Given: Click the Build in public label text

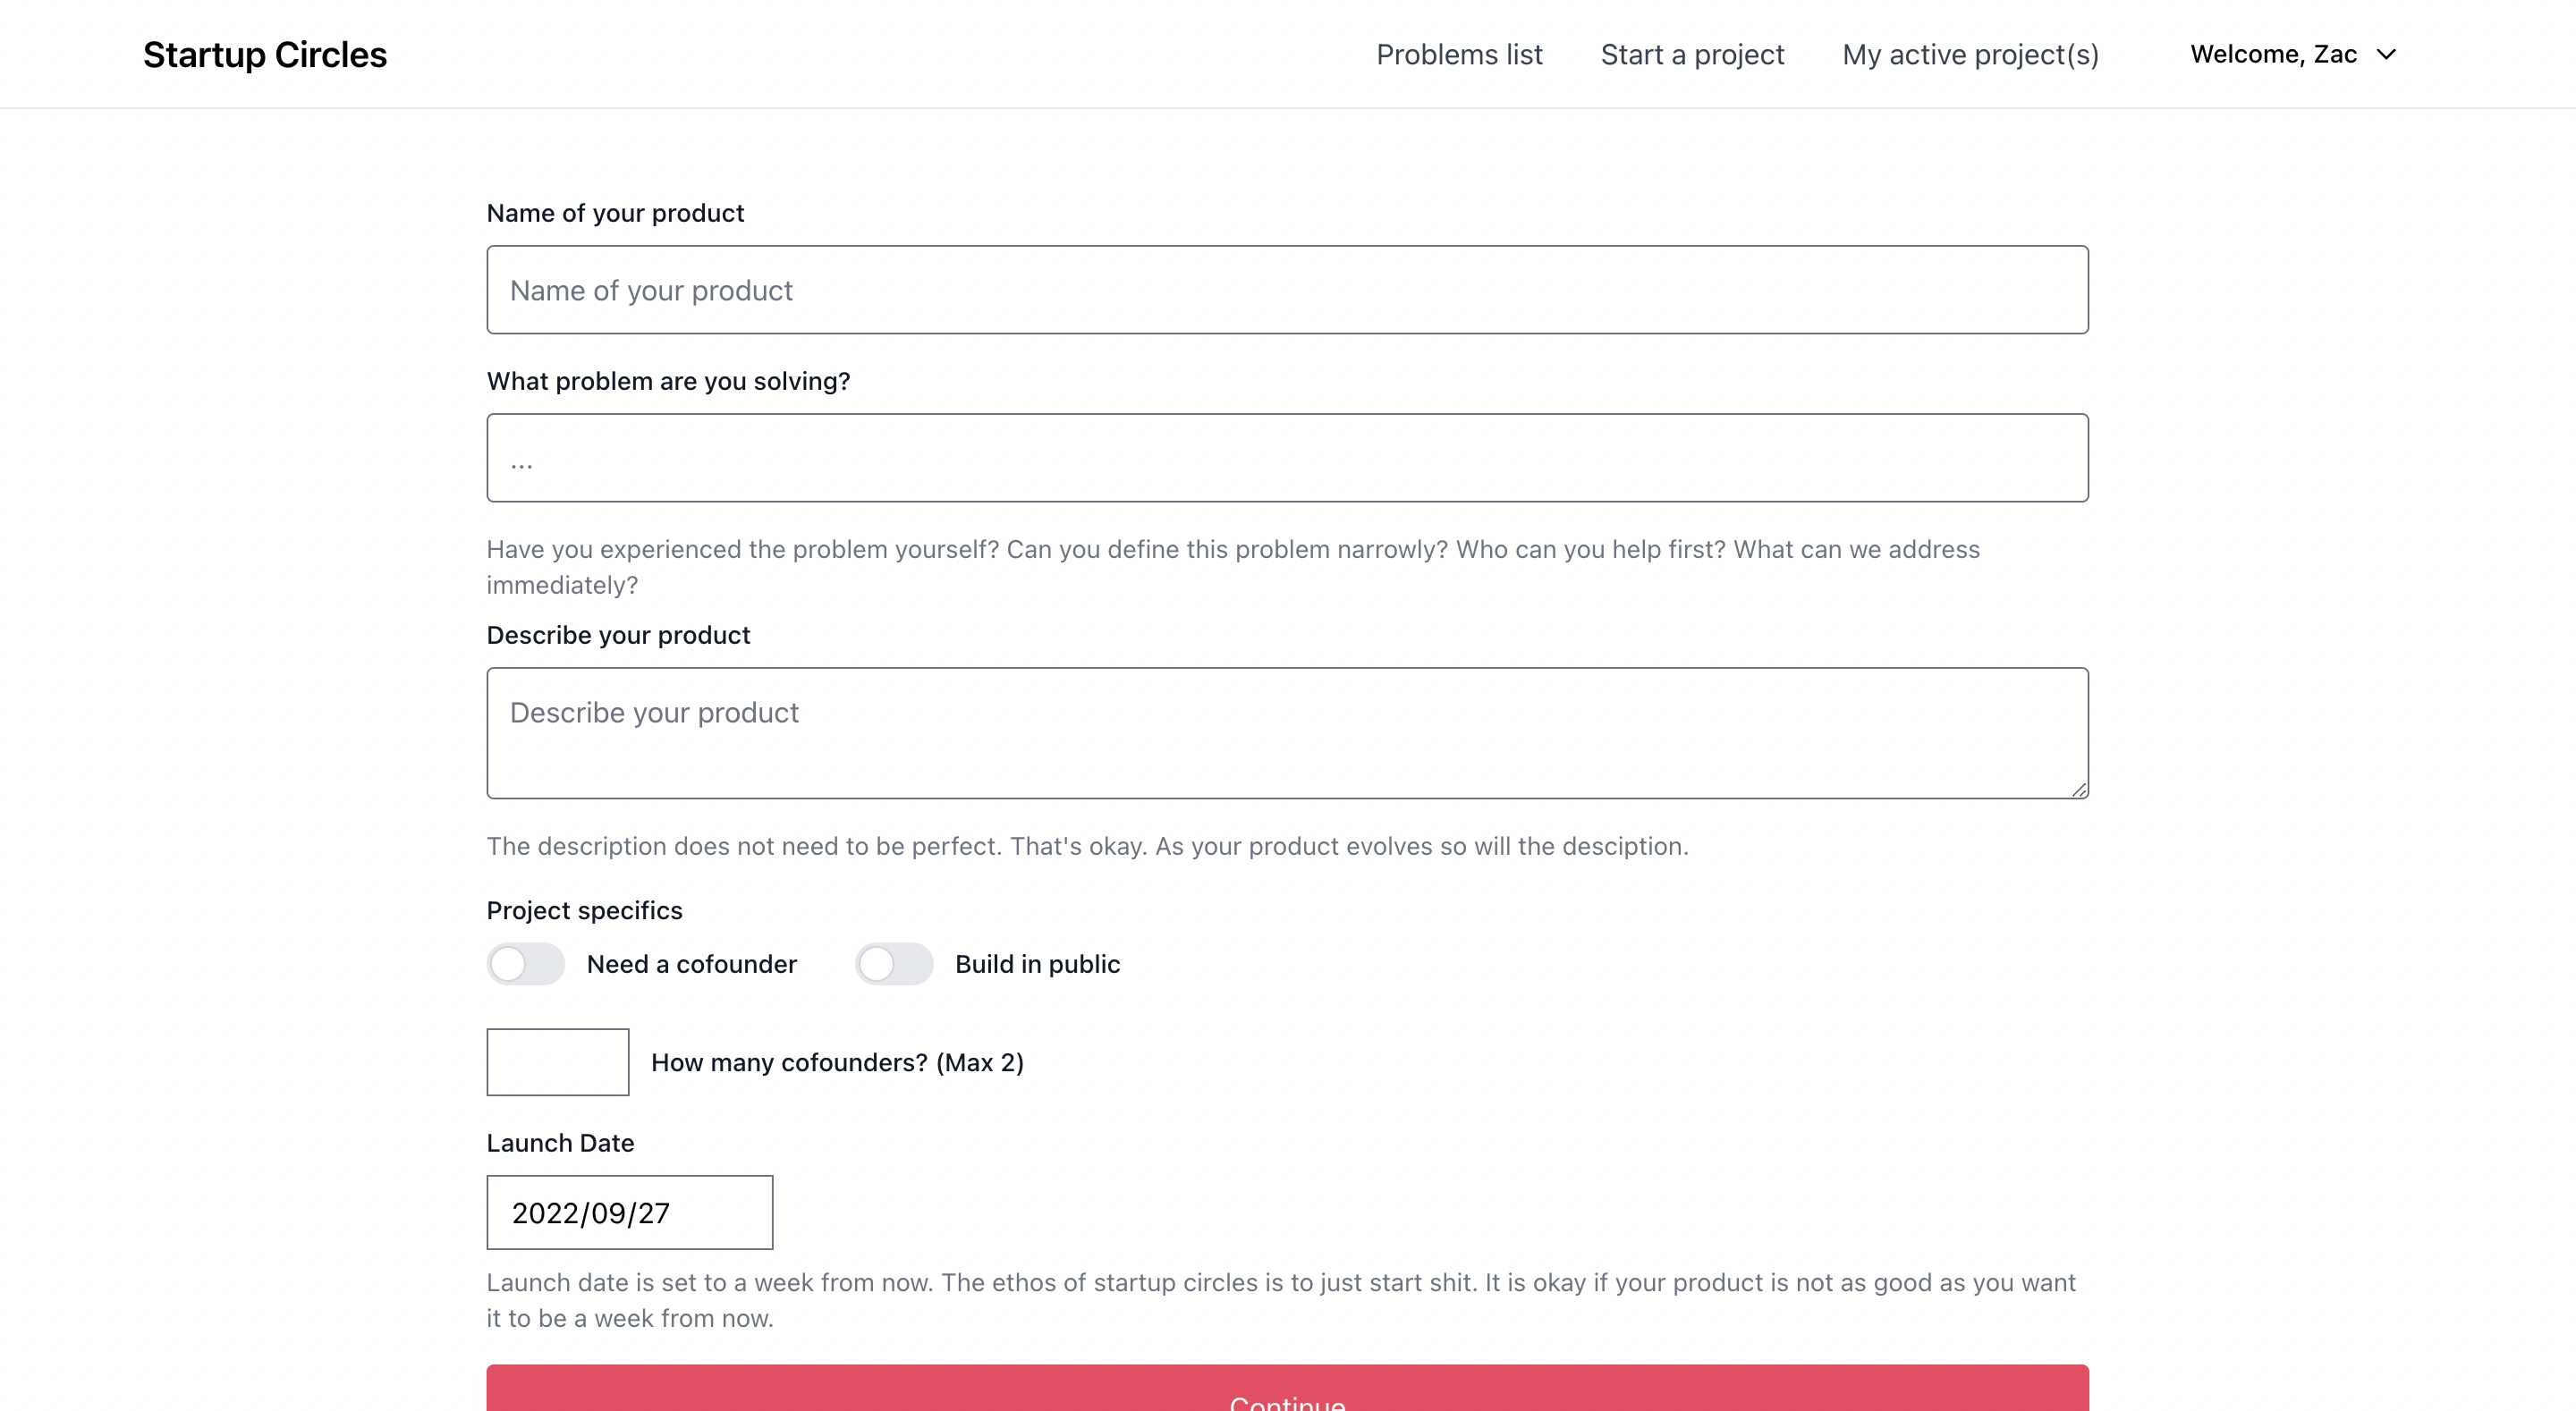Looking at the screenshot, I should (1037, 964).
